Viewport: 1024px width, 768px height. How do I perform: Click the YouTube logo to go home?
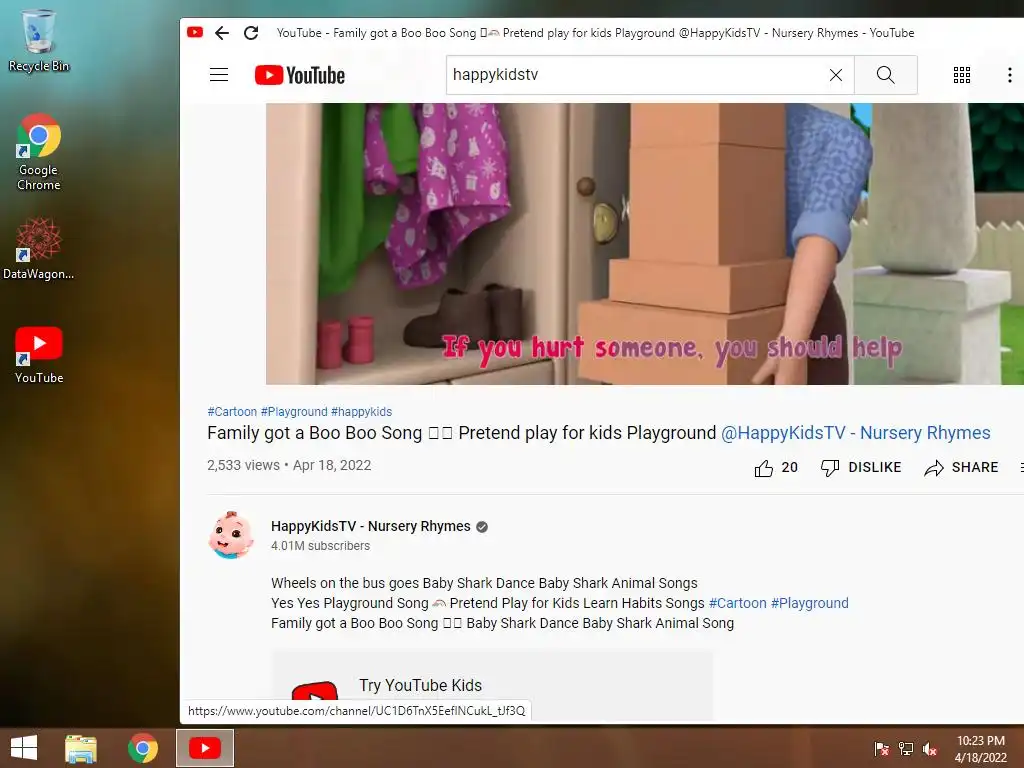[300, 75]
